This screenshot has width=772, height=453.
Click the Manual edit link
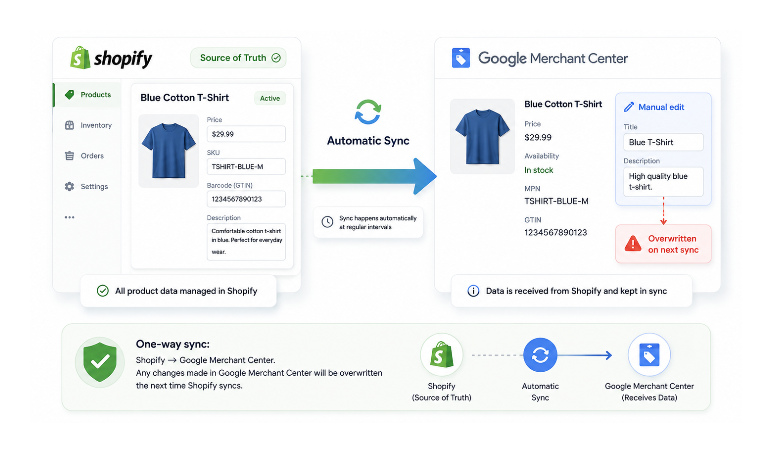click(661, 107)
